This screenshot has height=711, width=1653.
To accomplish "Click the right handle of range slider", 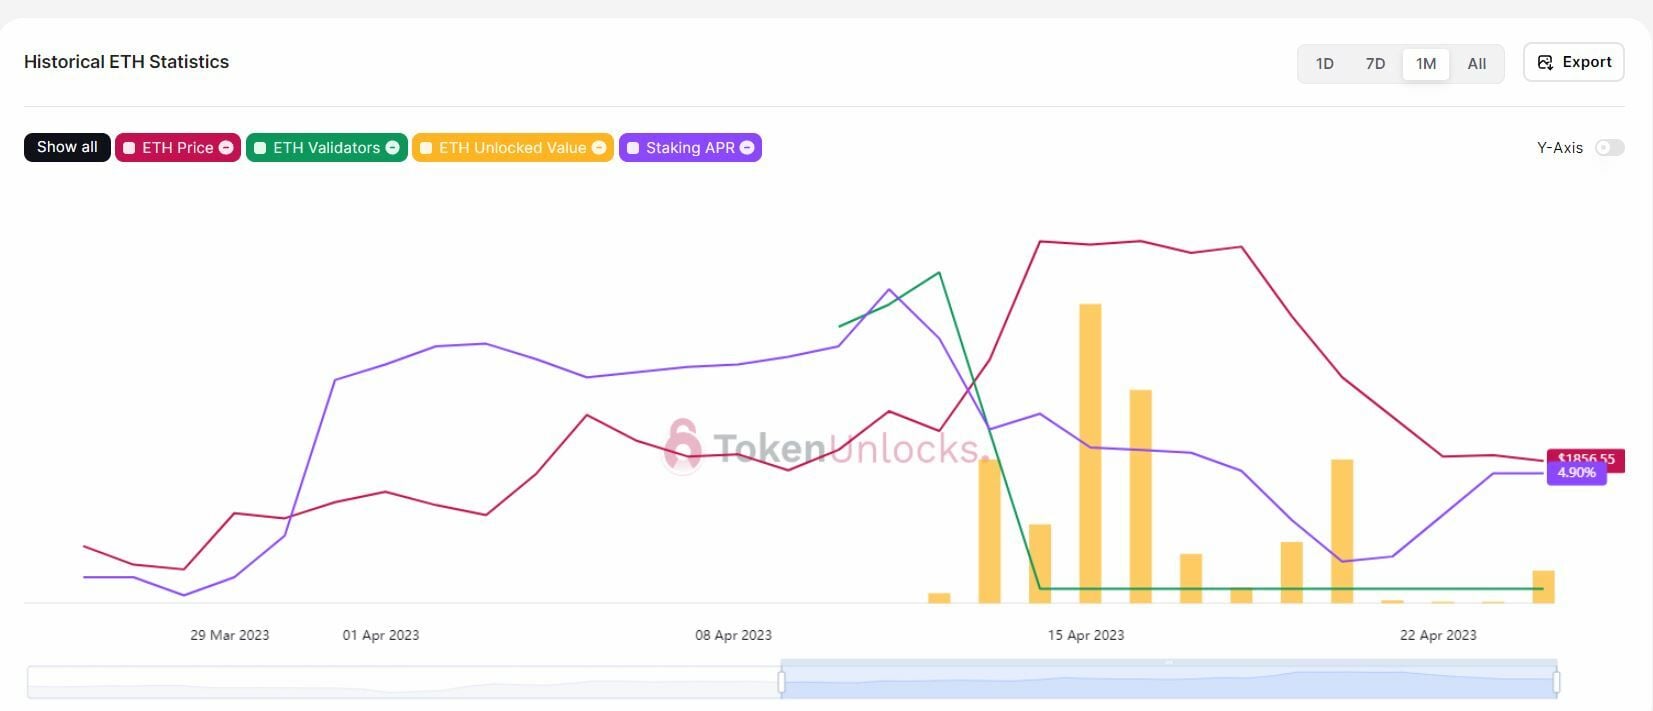I will click(1557, 682).
